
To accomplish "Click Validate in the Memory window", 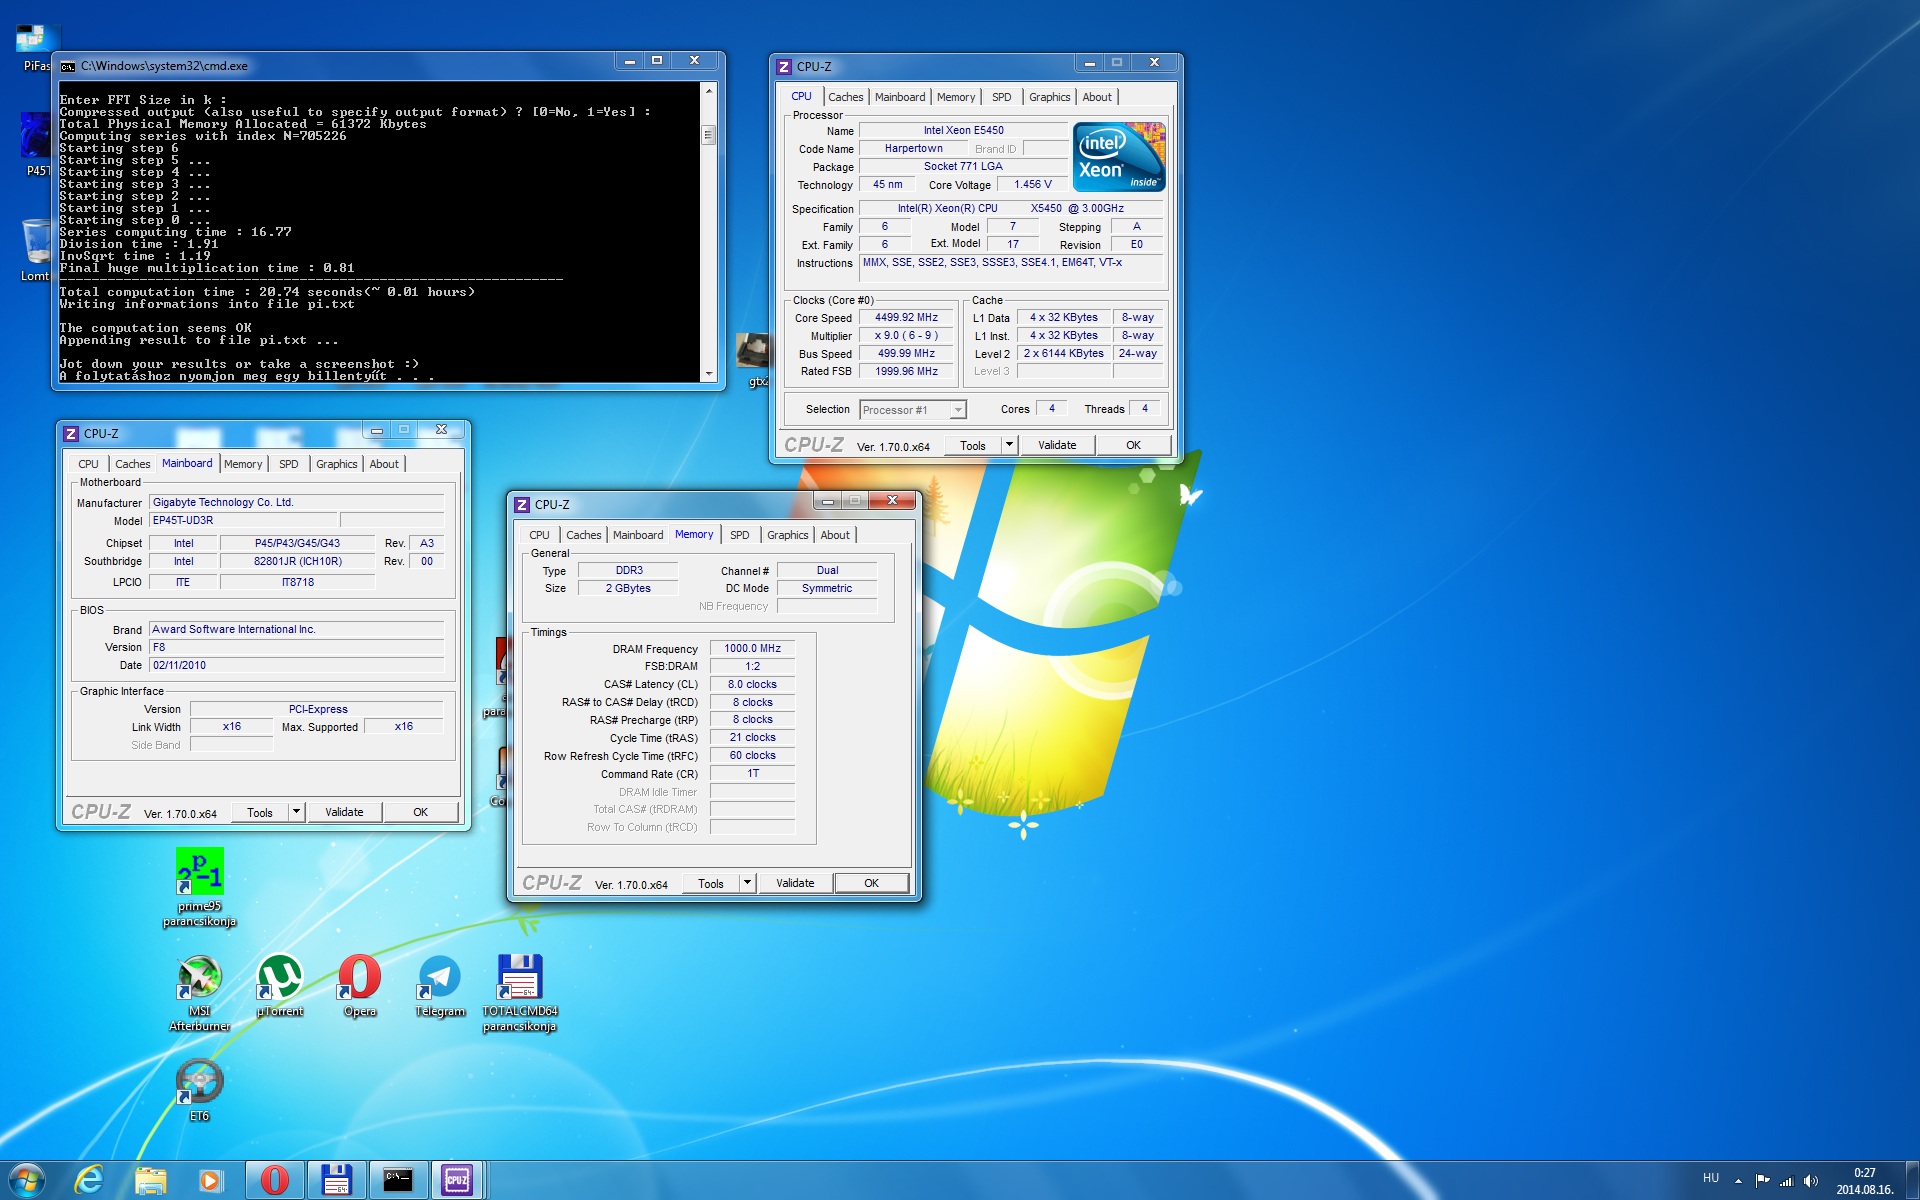I will pos(795,883).
